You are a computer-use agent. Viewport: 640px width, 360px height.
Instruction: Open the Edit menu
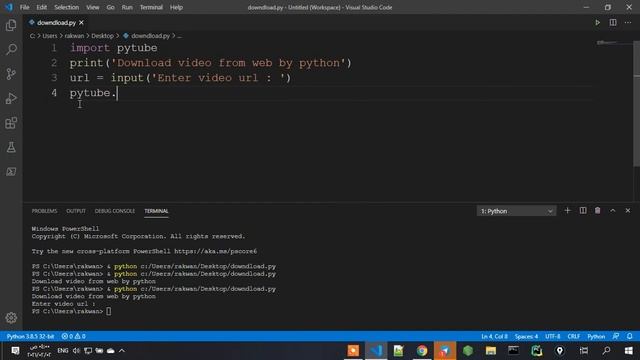pyautogui.click(x=42, y=7)
